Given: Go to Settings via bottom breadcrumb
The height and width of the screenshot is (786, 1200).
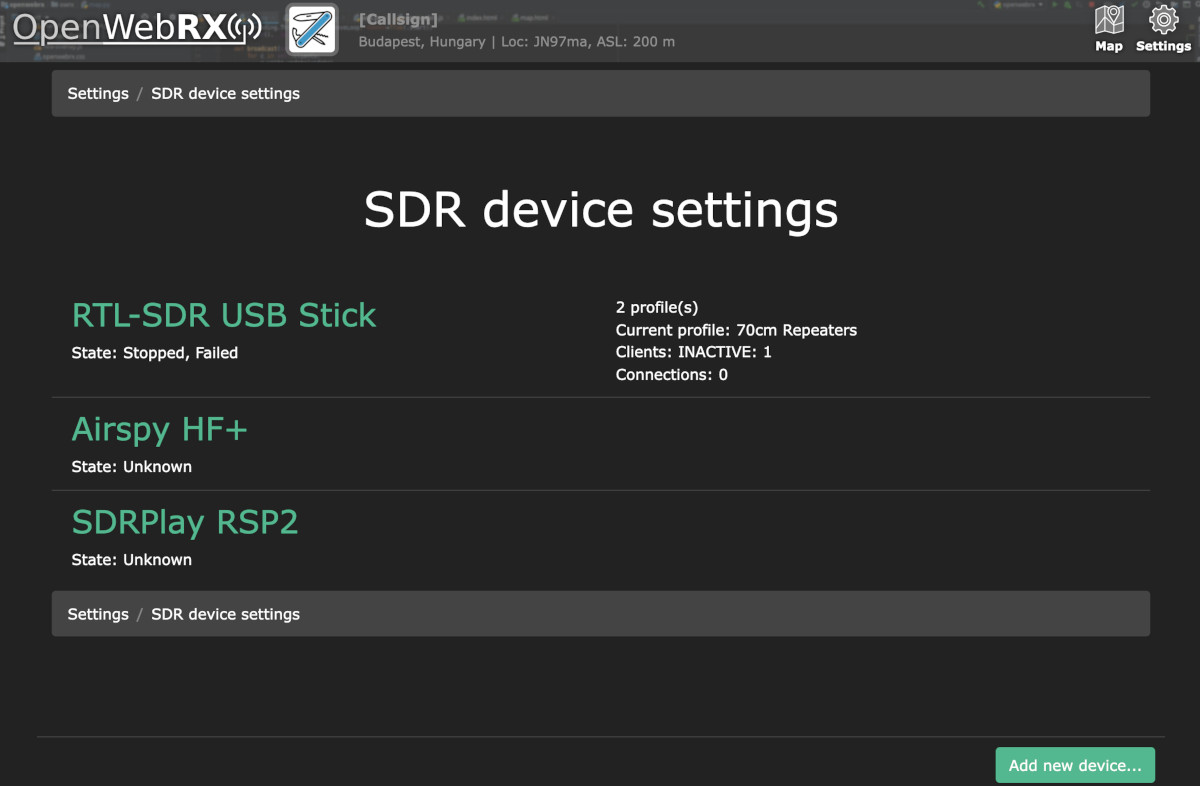Looking at the screenshot, I should point(98,615).
